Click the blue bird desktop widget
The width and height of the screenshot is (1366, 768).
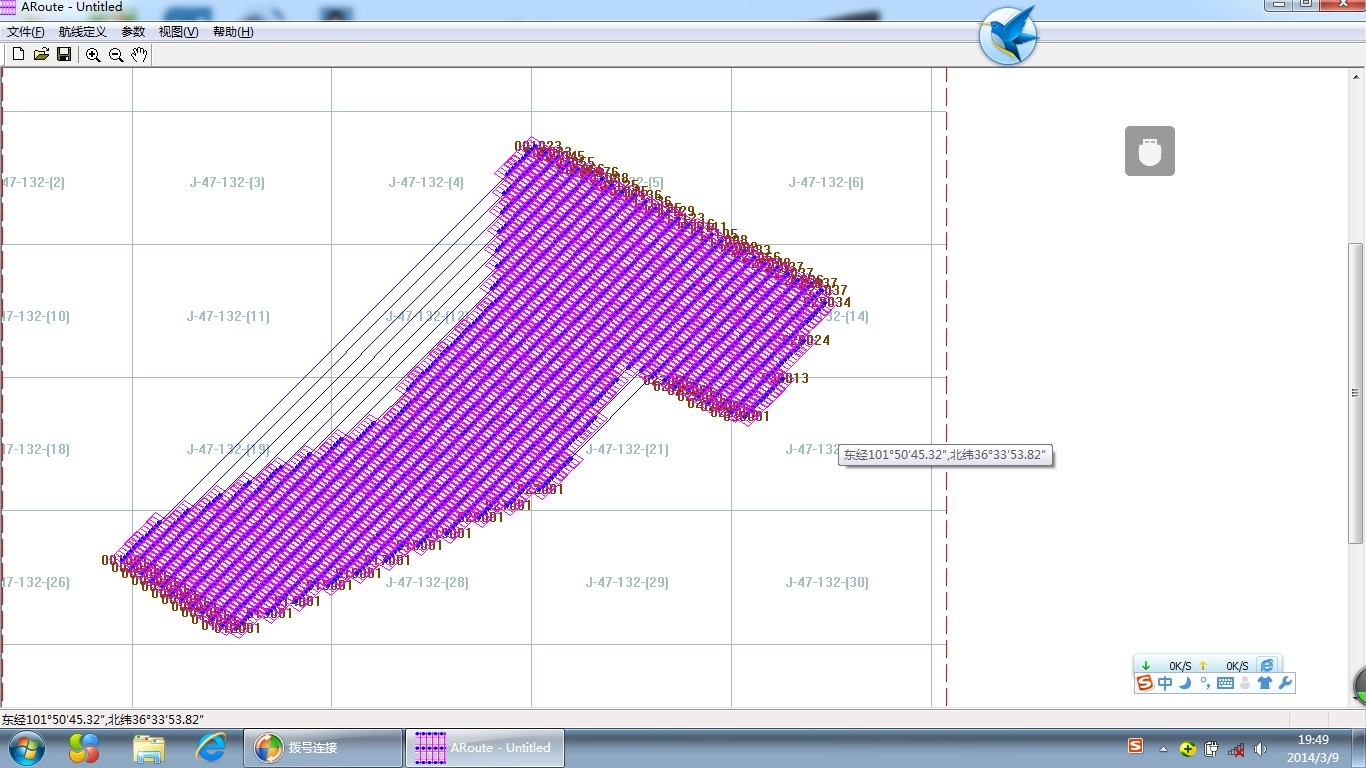tap(1008, 36)
